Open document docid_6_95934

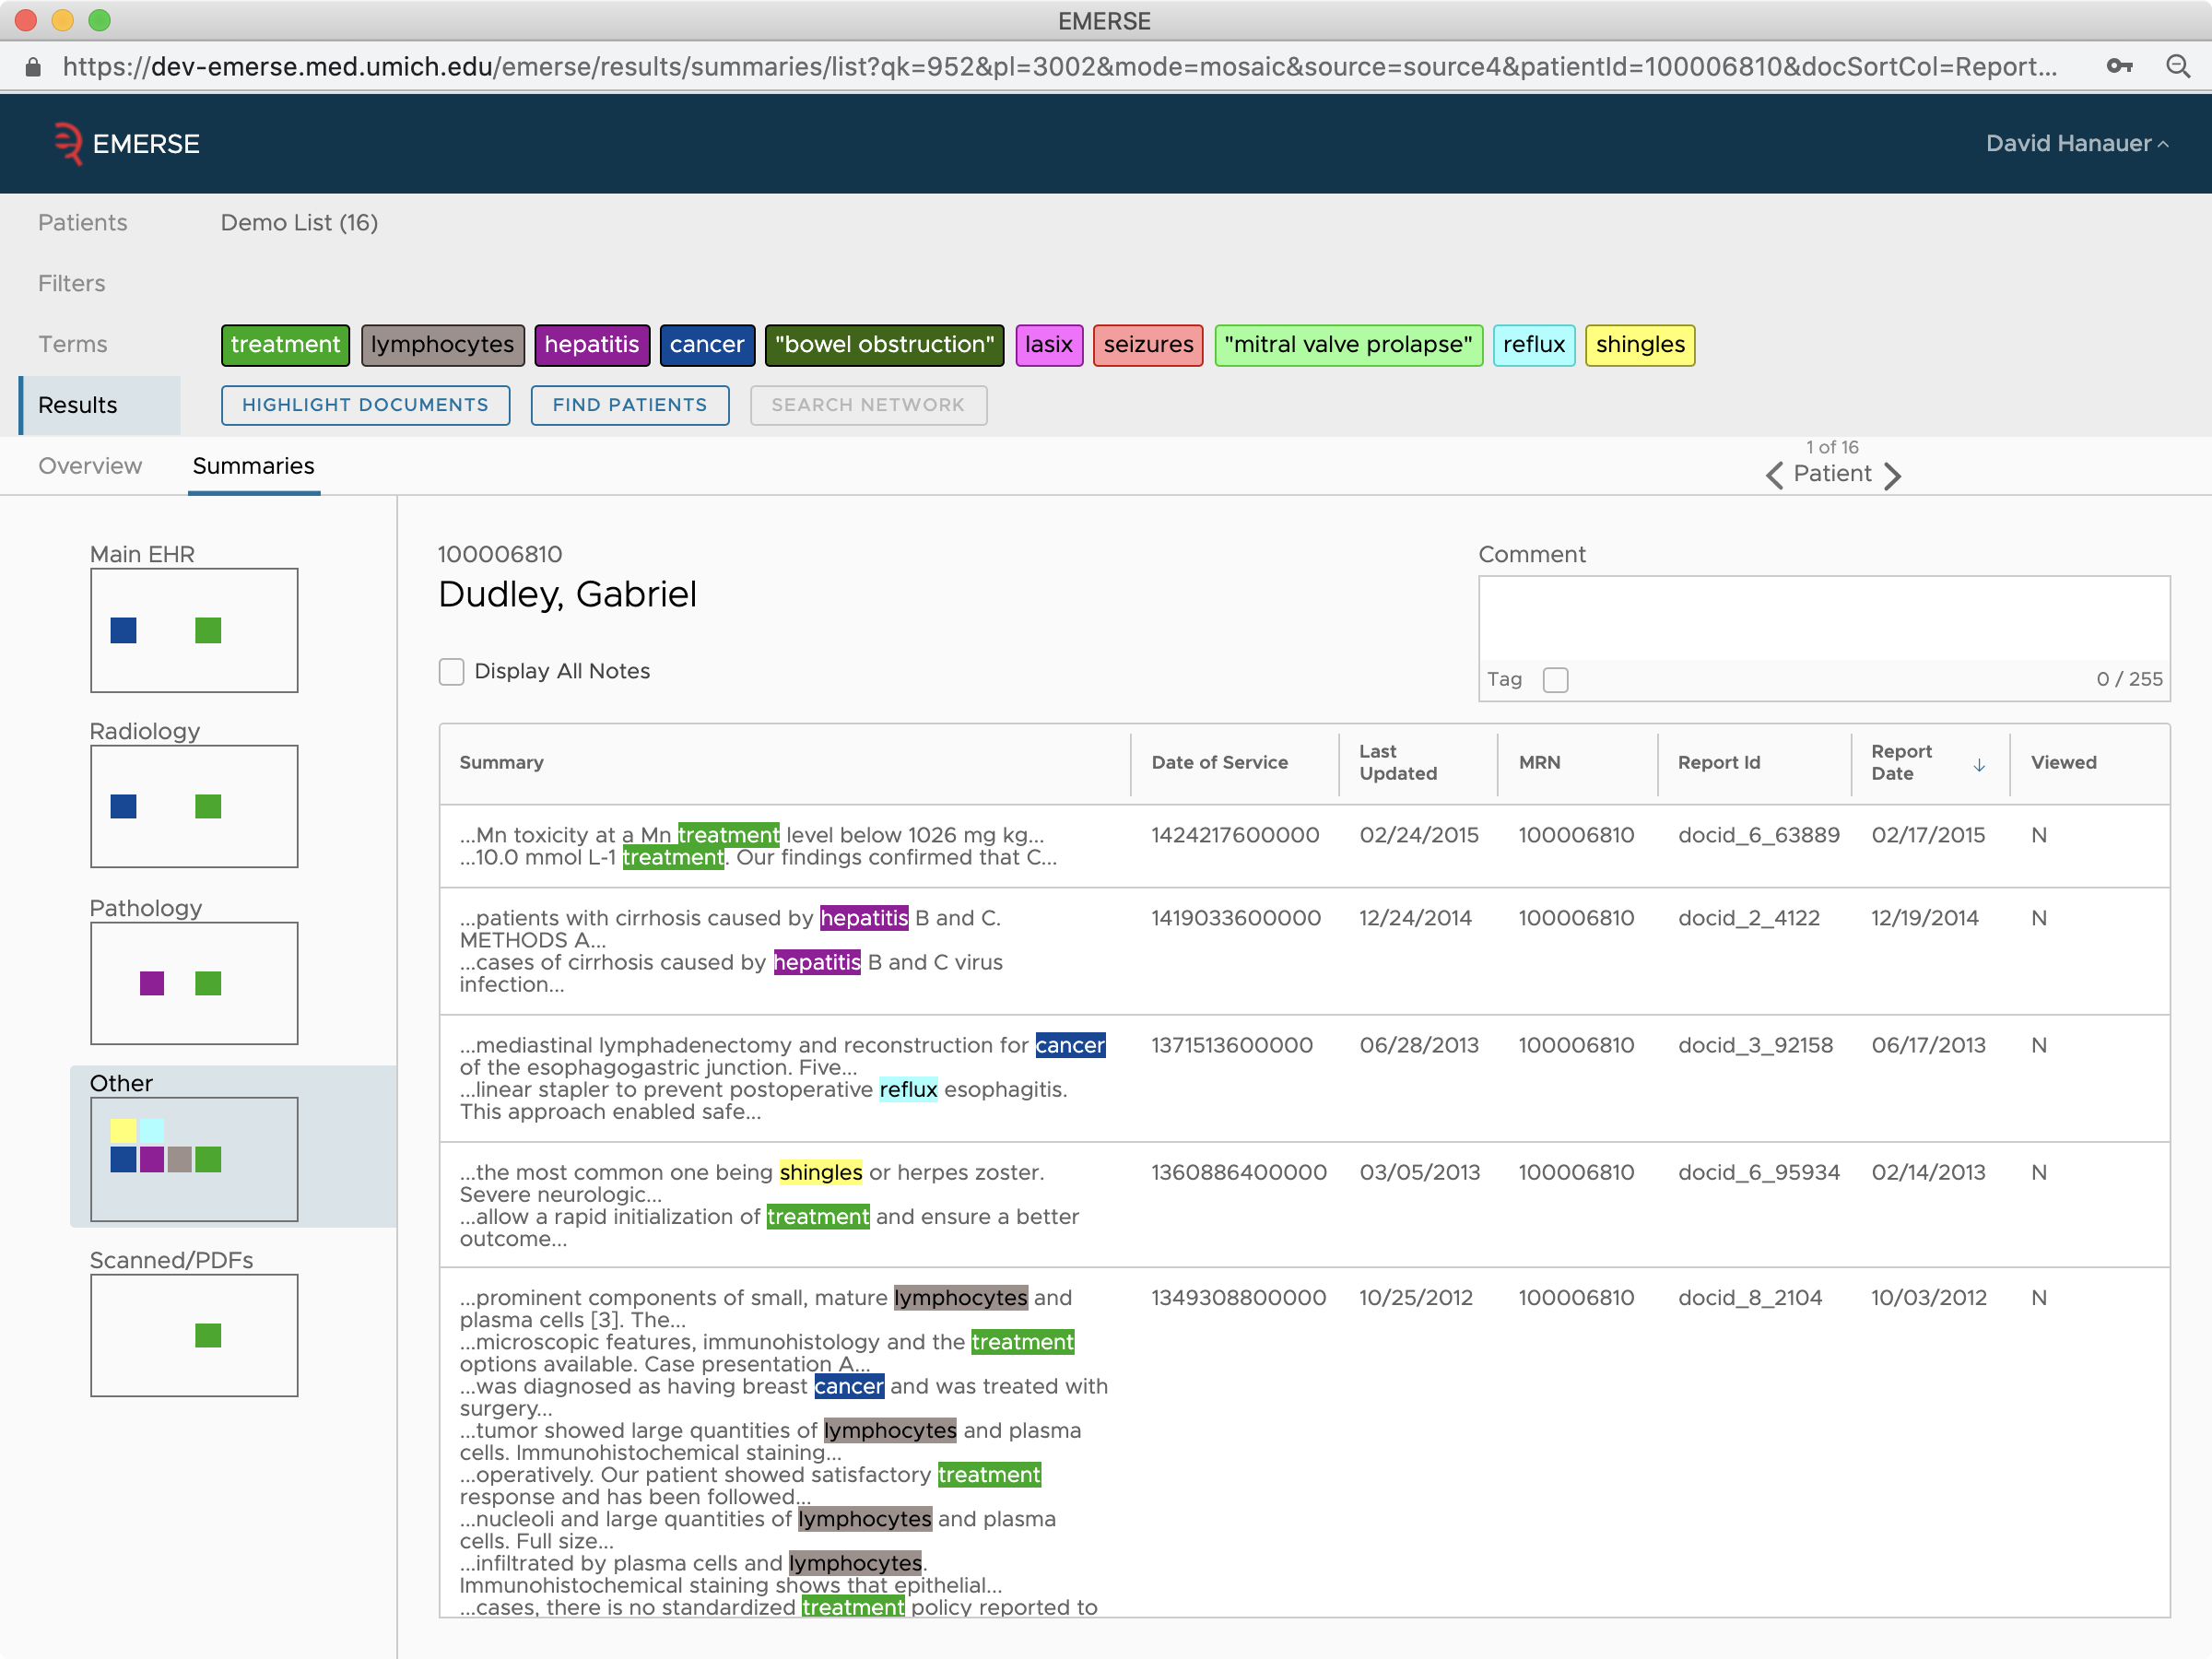tap(1758, 1172)
